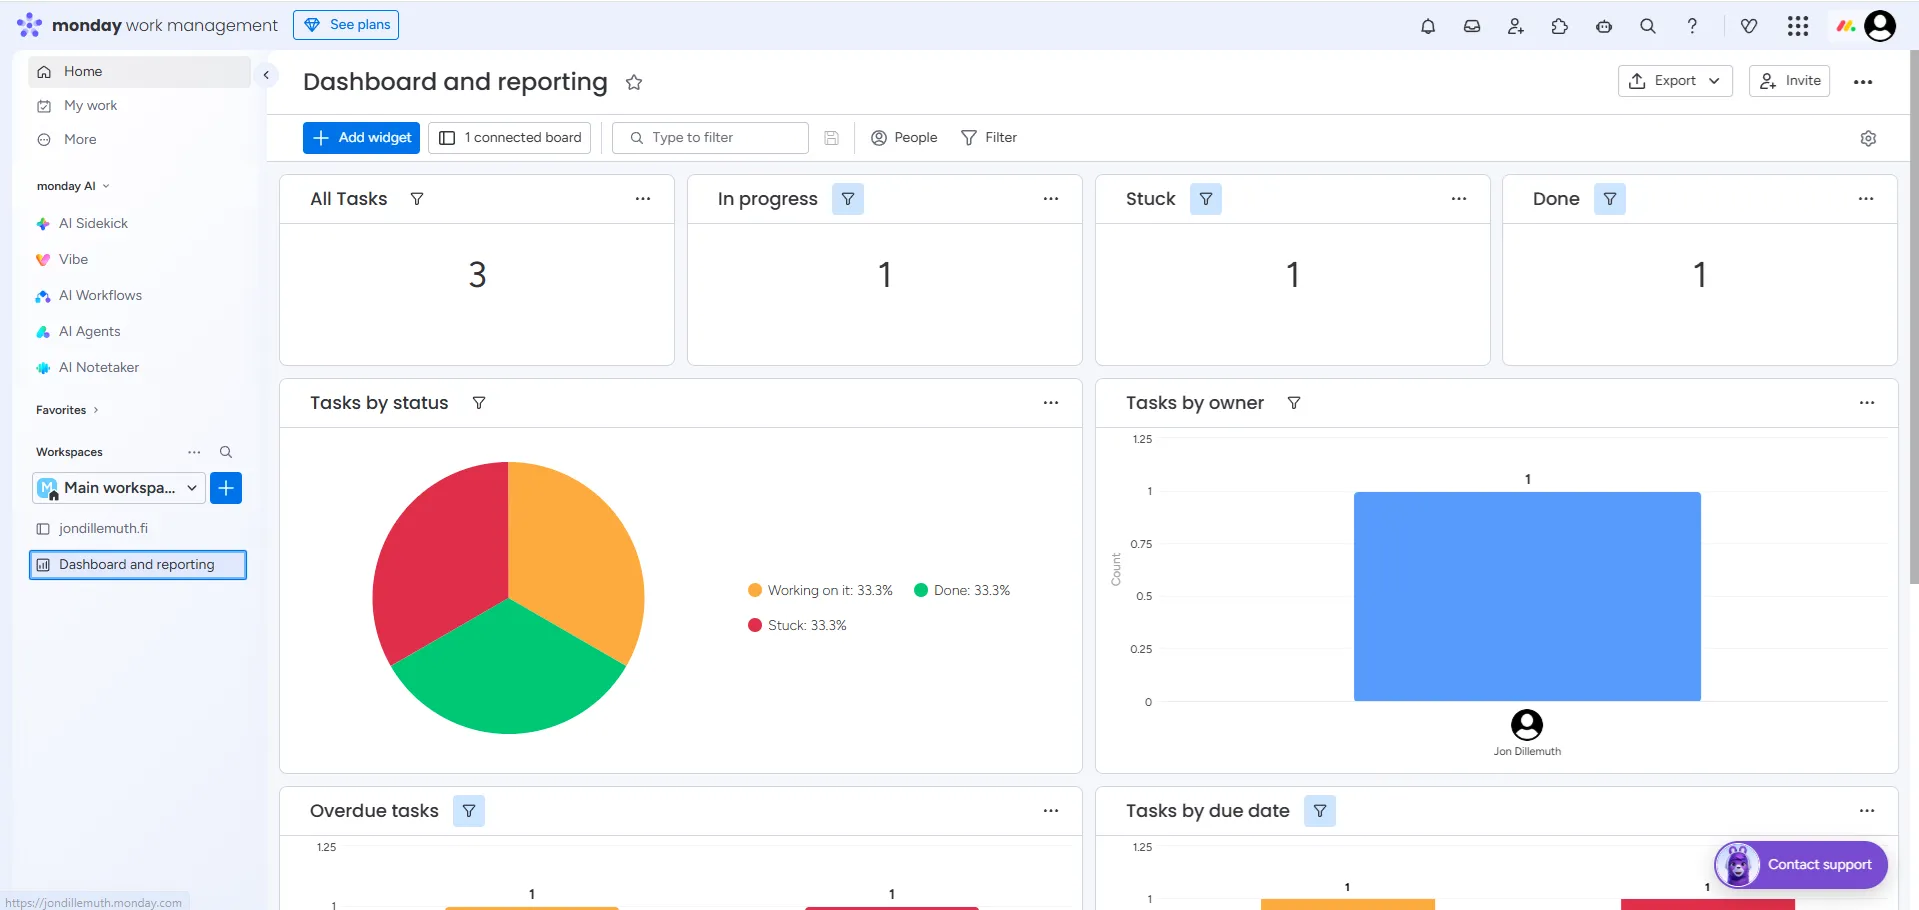Open AI Notetaker in the sidebar
This screenshot has width=1919, height=910.
coord(97,367)
